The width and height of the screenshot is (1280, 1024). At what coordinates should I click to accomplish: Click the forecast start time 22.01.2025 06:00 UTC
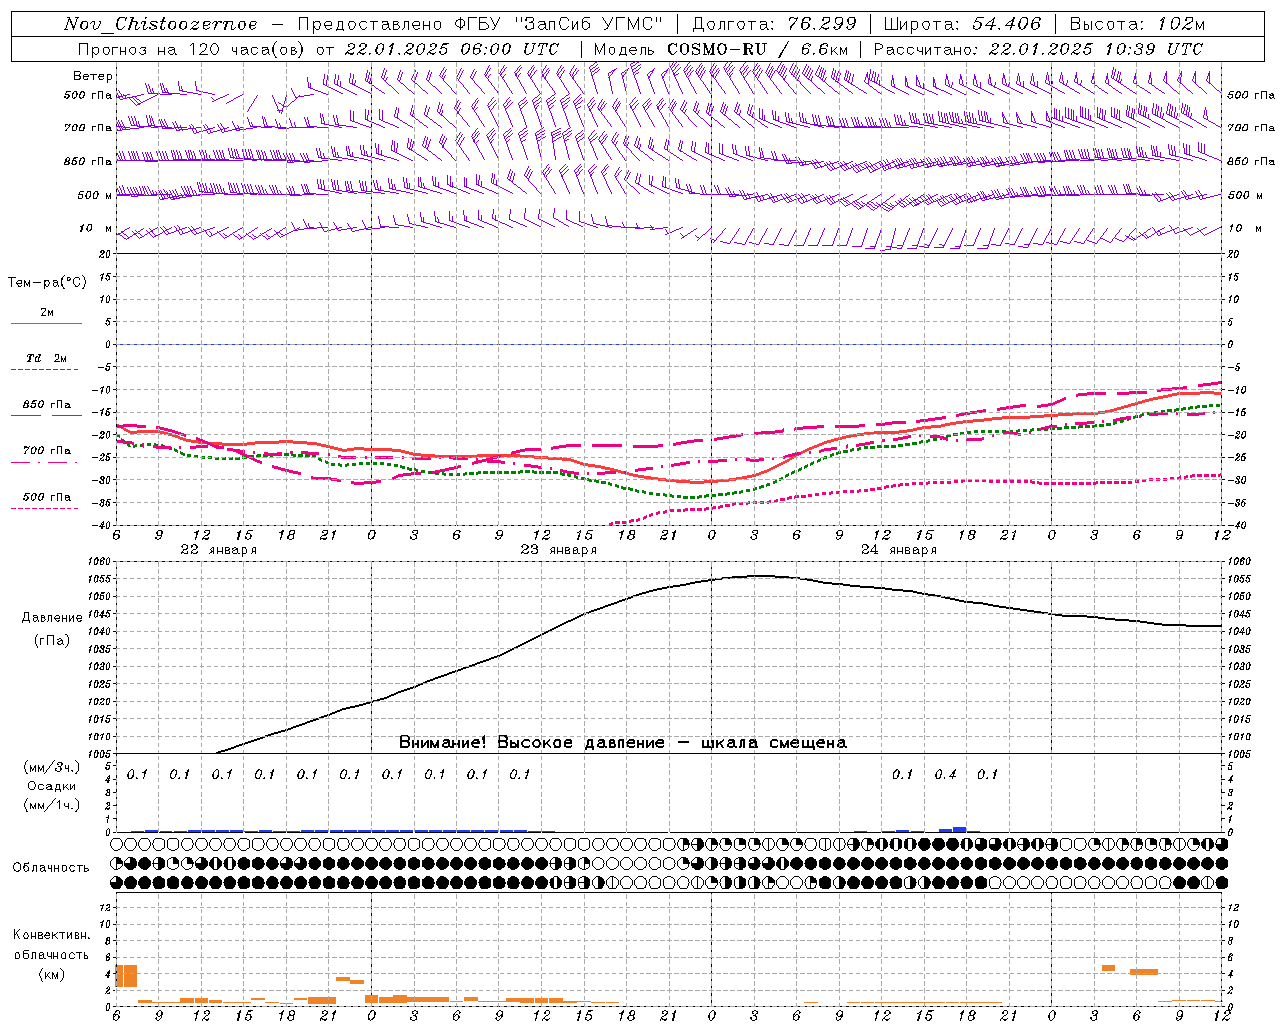pyautogui.click(x=451, y=49)
